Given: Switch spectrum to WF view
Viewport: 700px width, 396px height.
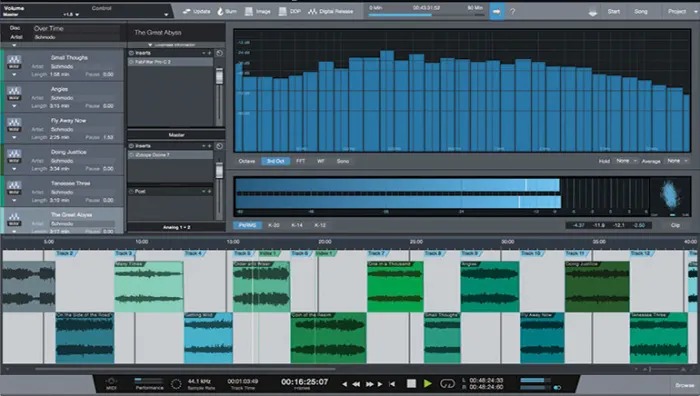Looking at the screenshot, I should (321, 161).
